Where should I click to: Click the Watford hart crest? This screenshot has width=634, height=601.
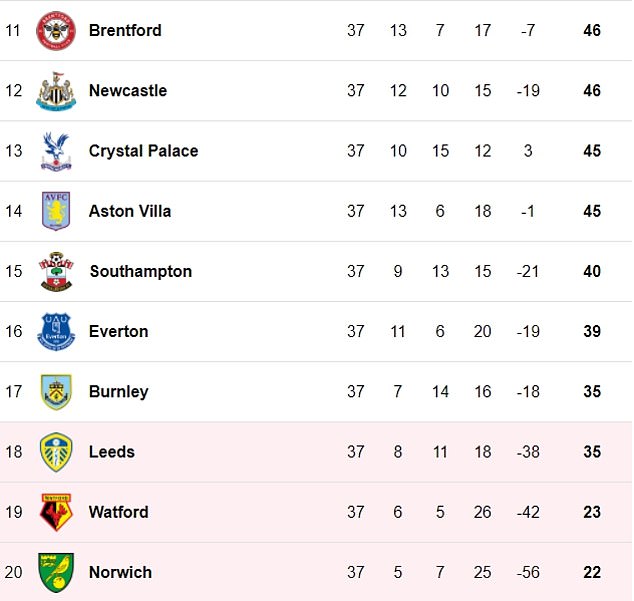tap(56, 512)
